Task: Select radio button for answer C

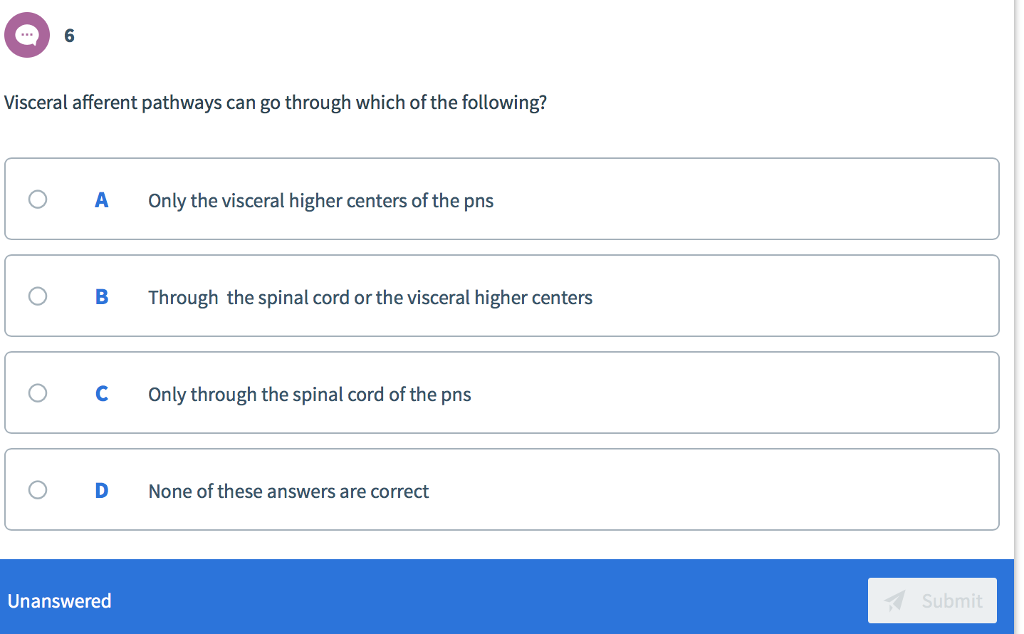Action: click(x=37, y=393)
